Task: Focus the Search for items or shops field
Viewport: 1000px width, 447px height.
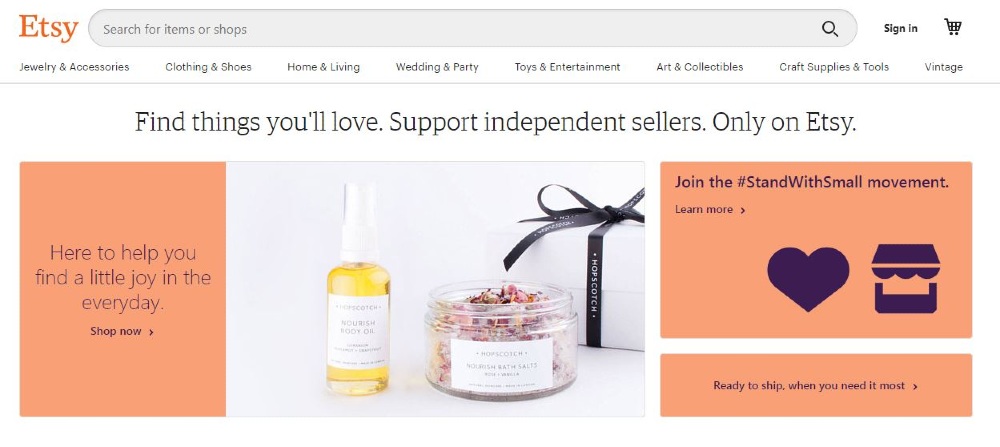Action: (473, 28)
